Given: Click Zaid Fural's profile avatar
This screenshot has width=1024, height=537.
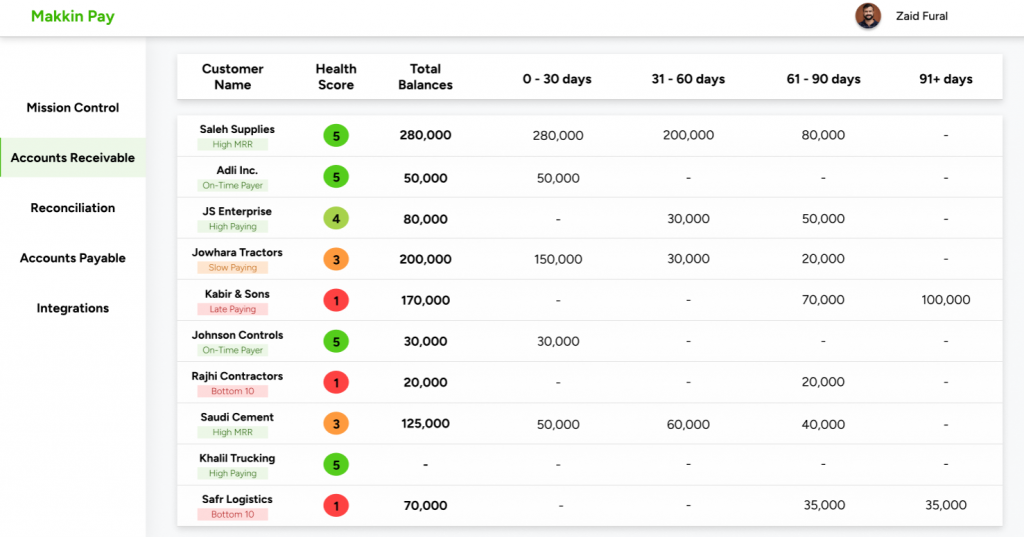Looking at the screenshot, I should pos(868,16).
